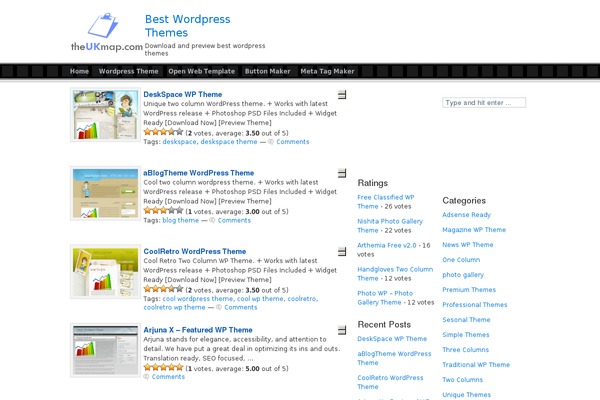Open Button Maker in navigation bar
This screenshot has width=600, height=400.
point(267,71)
